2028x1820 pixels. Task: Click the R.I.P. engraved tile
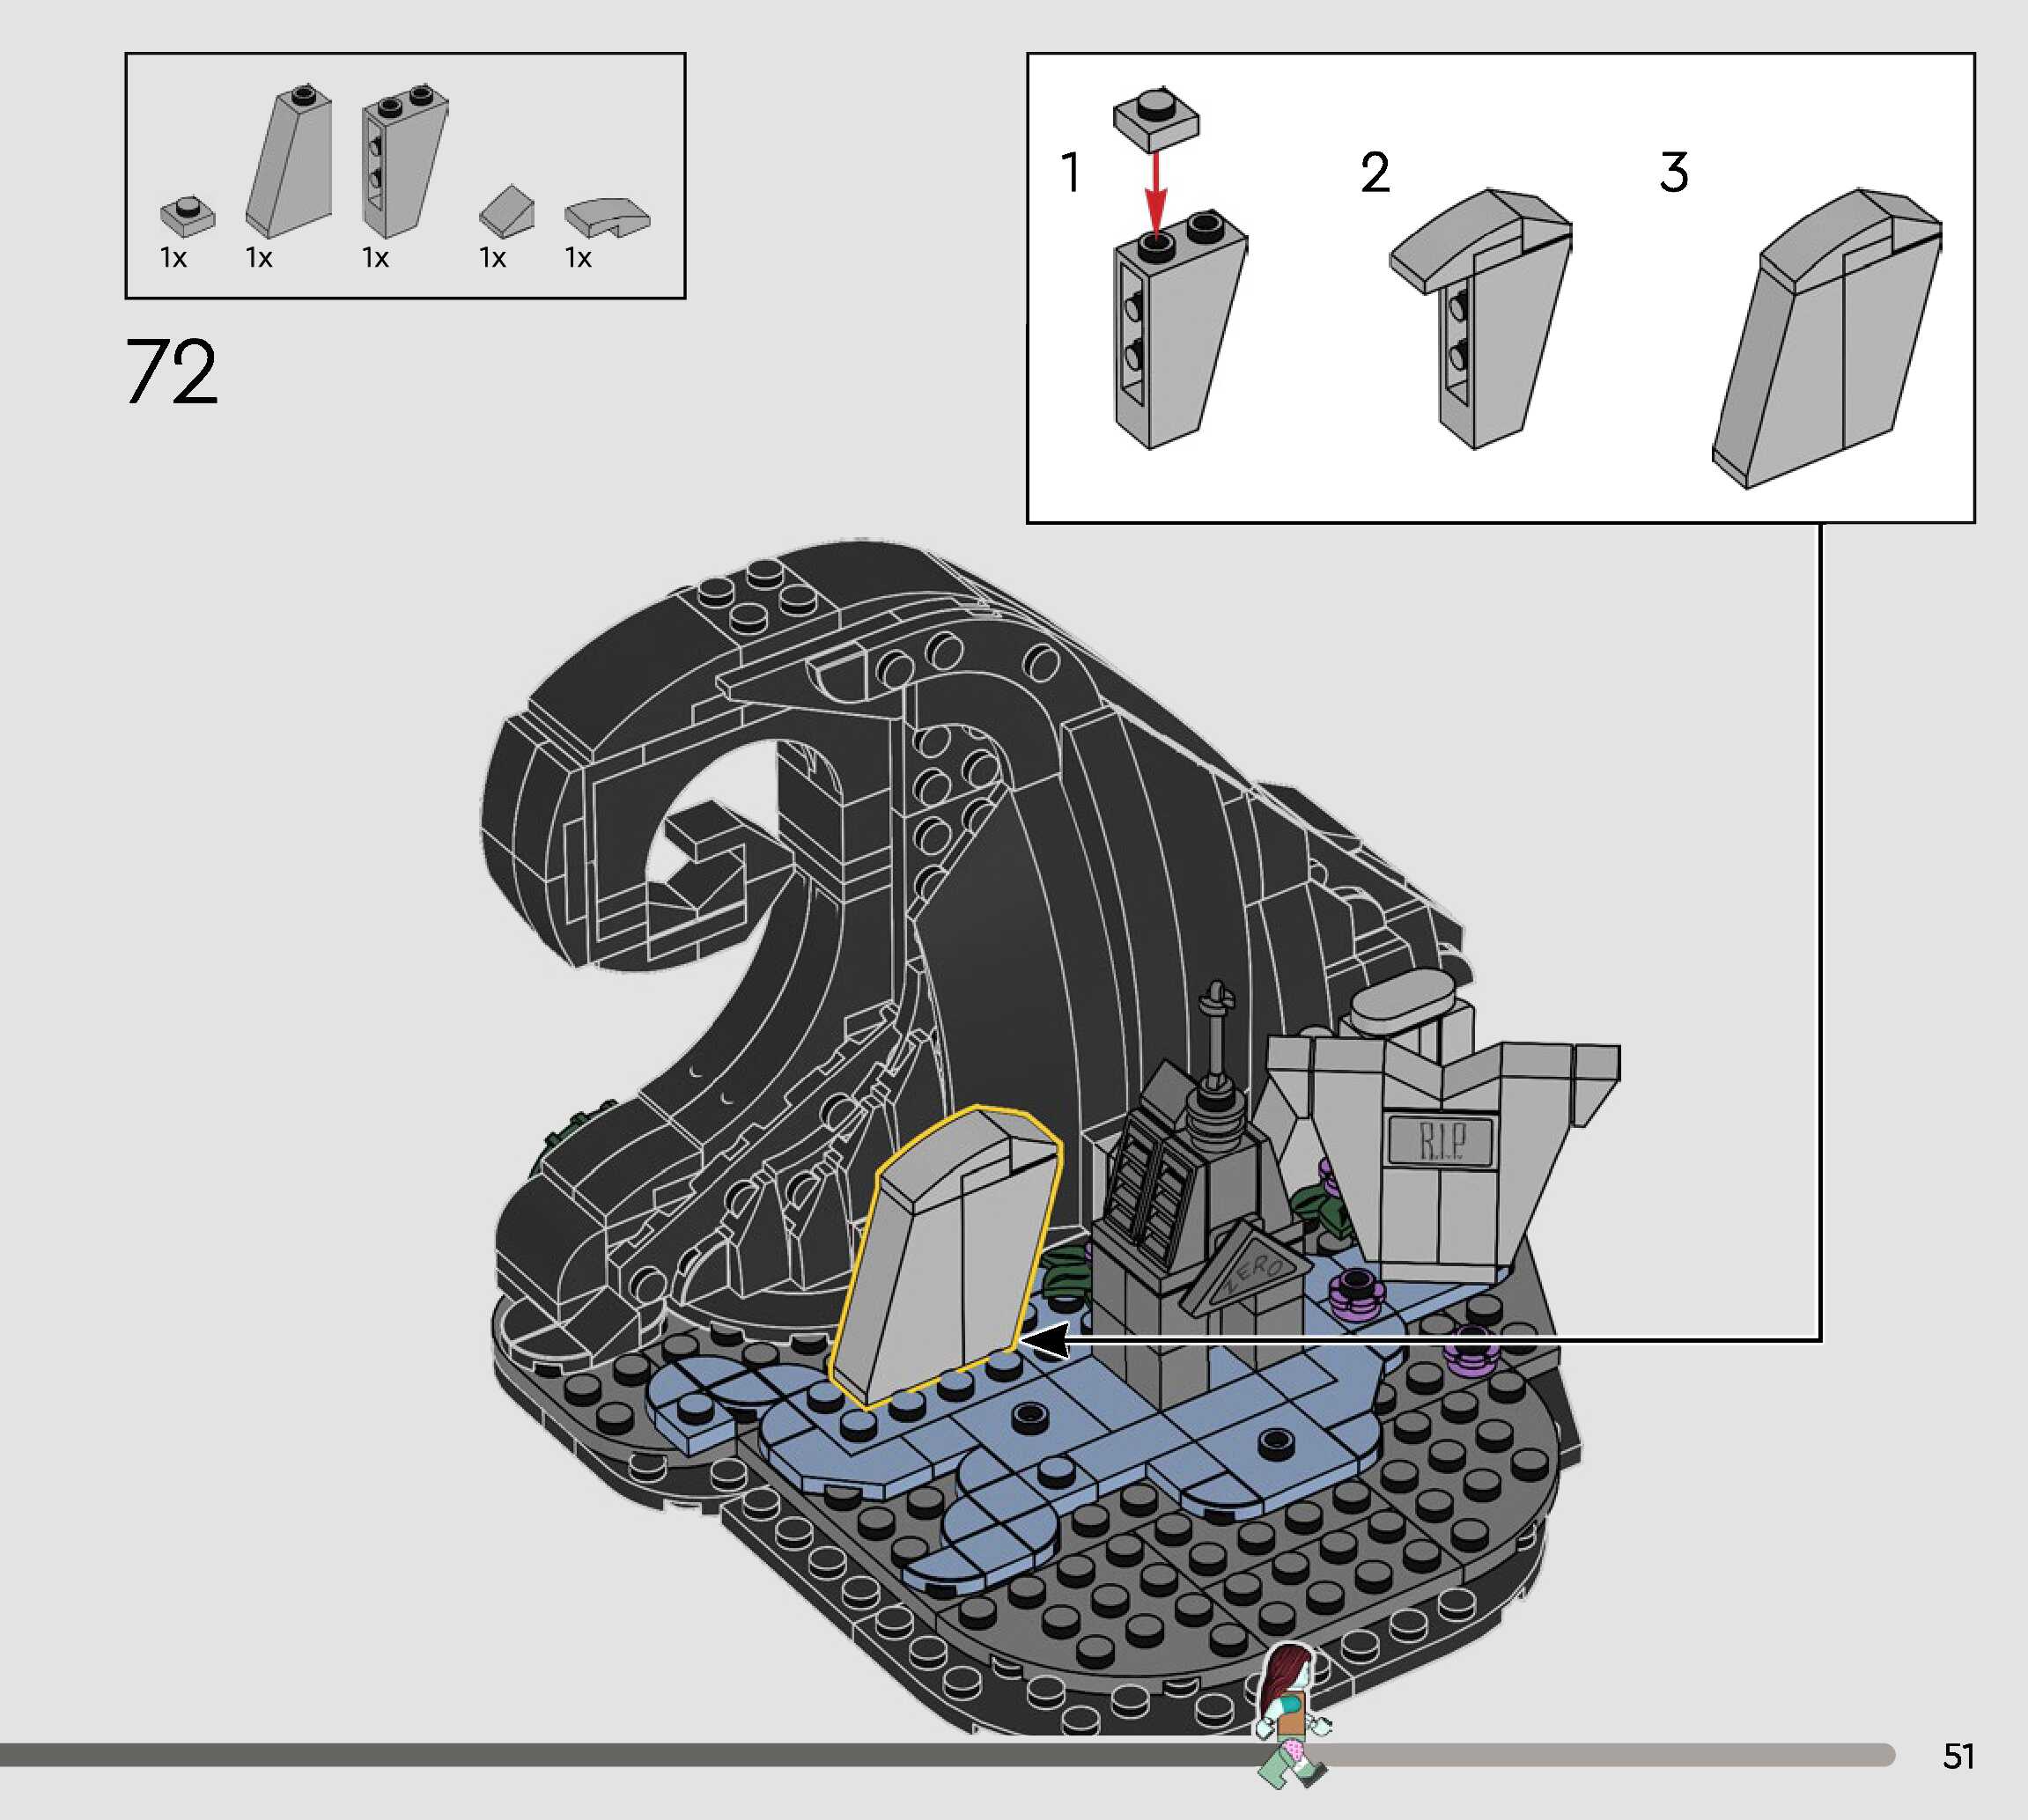point(1441,1140)
